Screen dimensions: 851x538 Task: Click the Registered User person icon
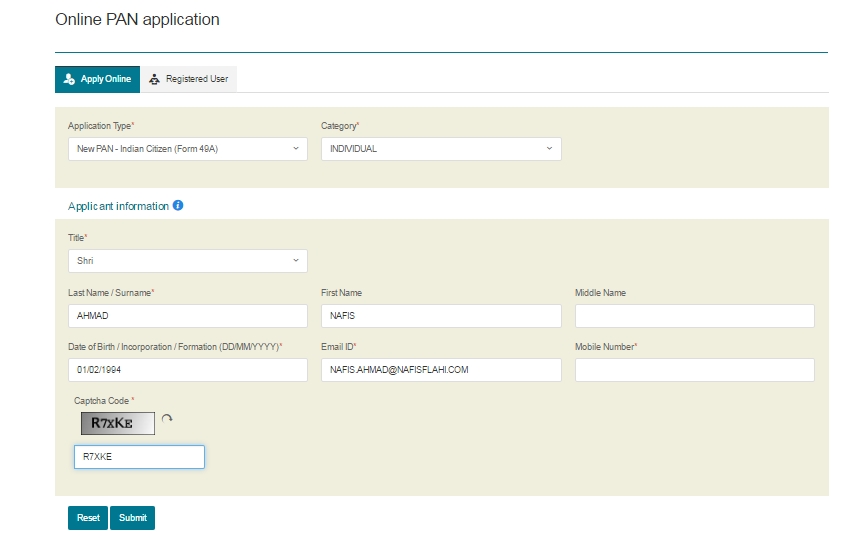pyautogui.click(x=155, y=79)
